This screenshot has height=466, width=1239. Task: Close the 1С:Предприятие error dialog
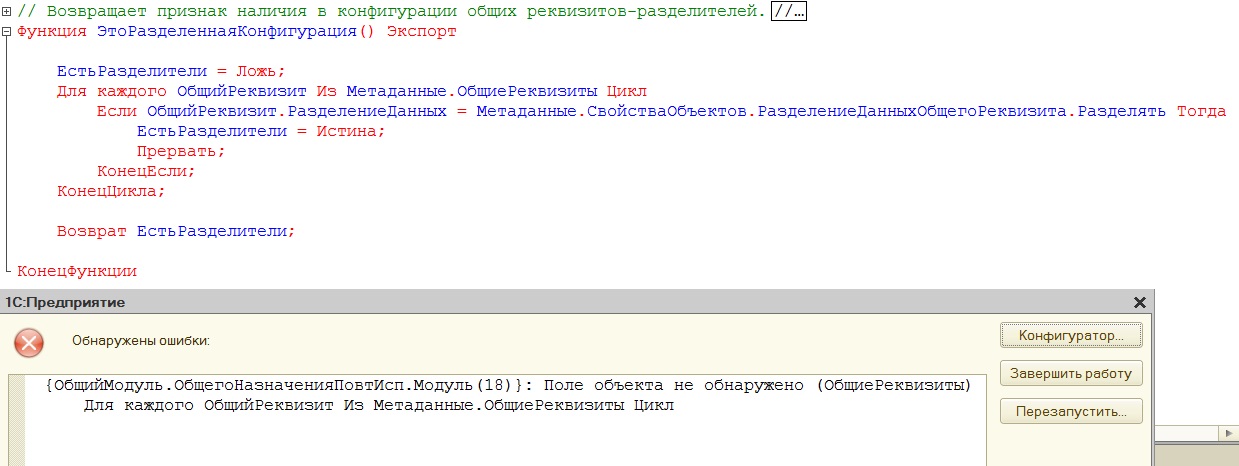pos(1139,303)
